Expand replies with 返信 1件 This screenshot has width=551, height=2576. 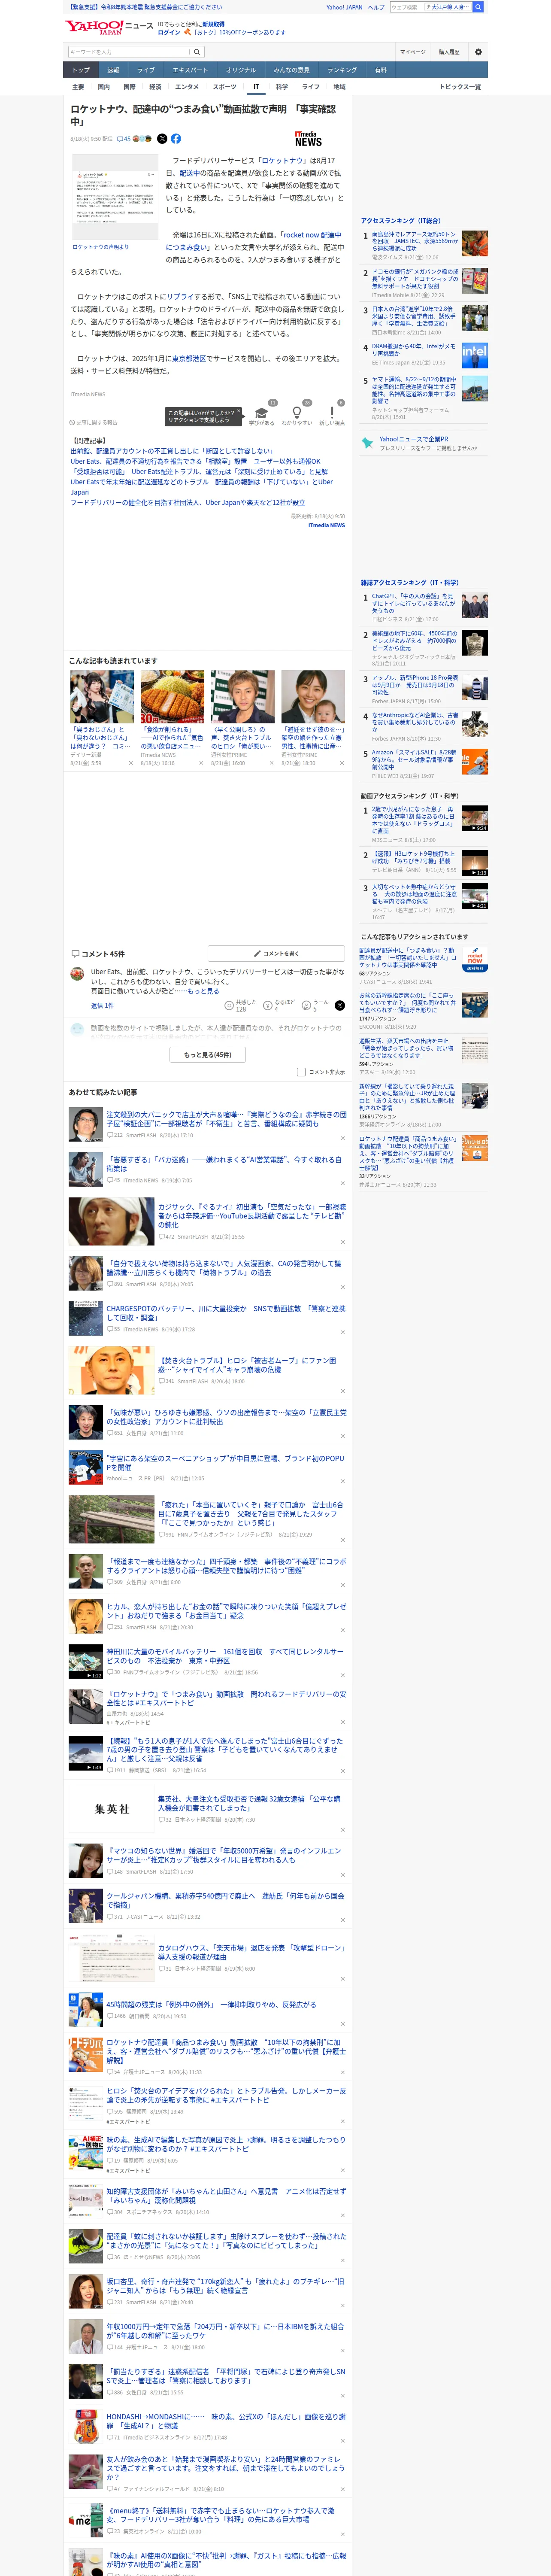[102, 1005]
